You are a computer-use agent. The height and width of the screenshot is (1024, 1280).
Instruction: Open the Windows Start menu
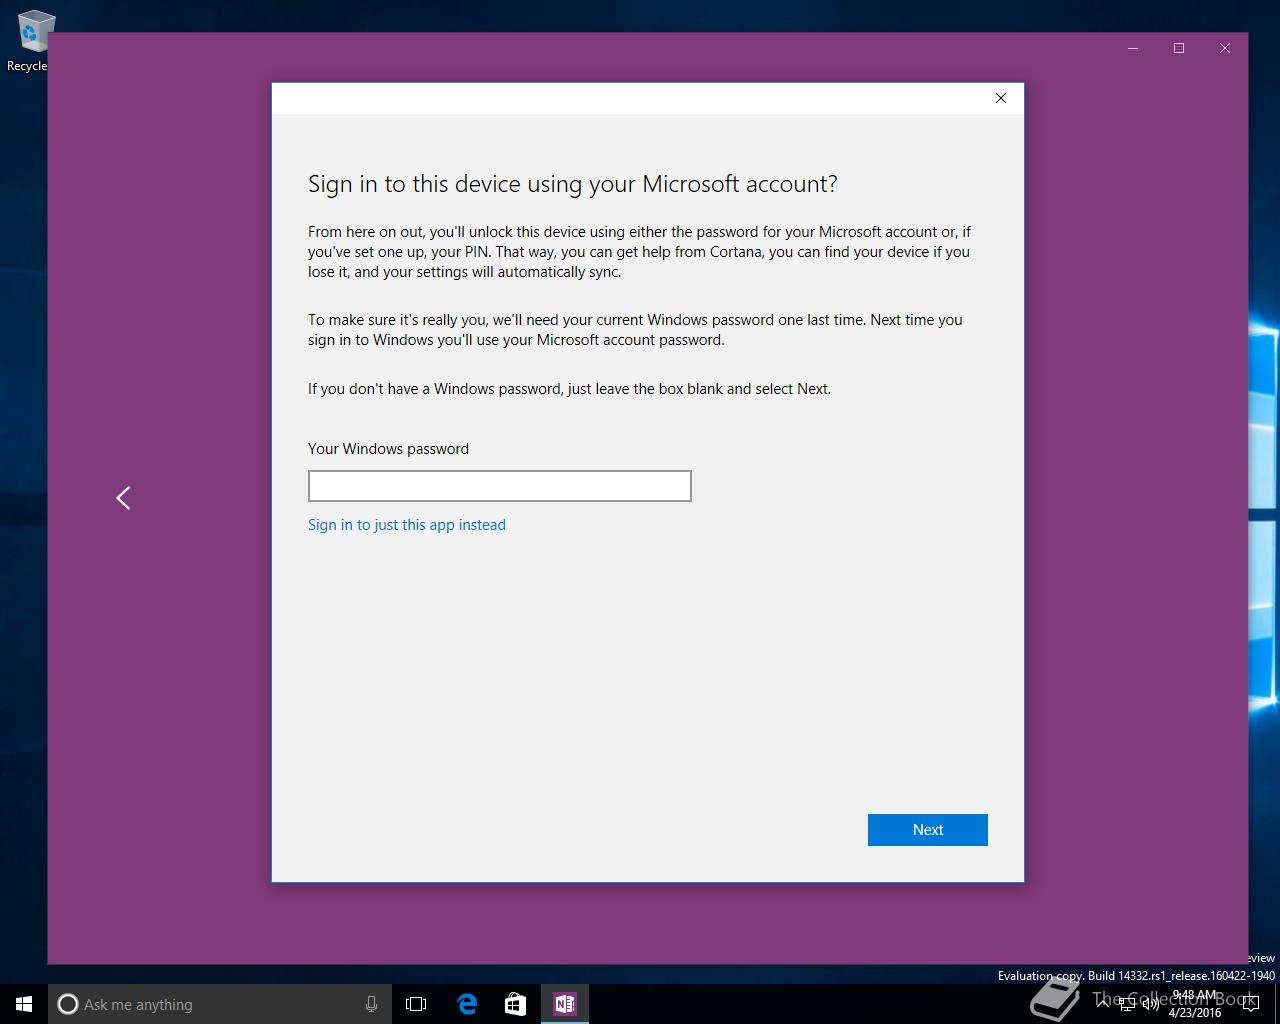coord(24,1004)
